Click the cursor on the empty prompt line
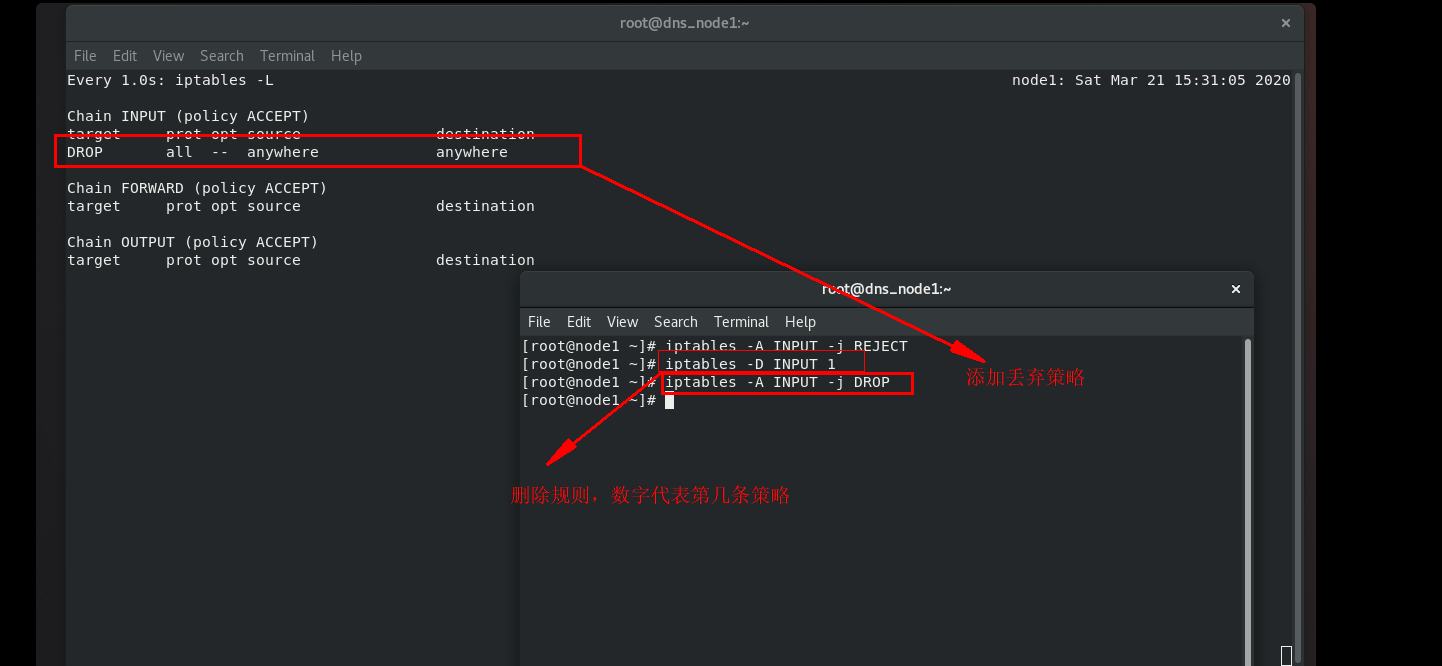Image resolution: width=1442 pixels, height=666 pixels. [669, 401]
